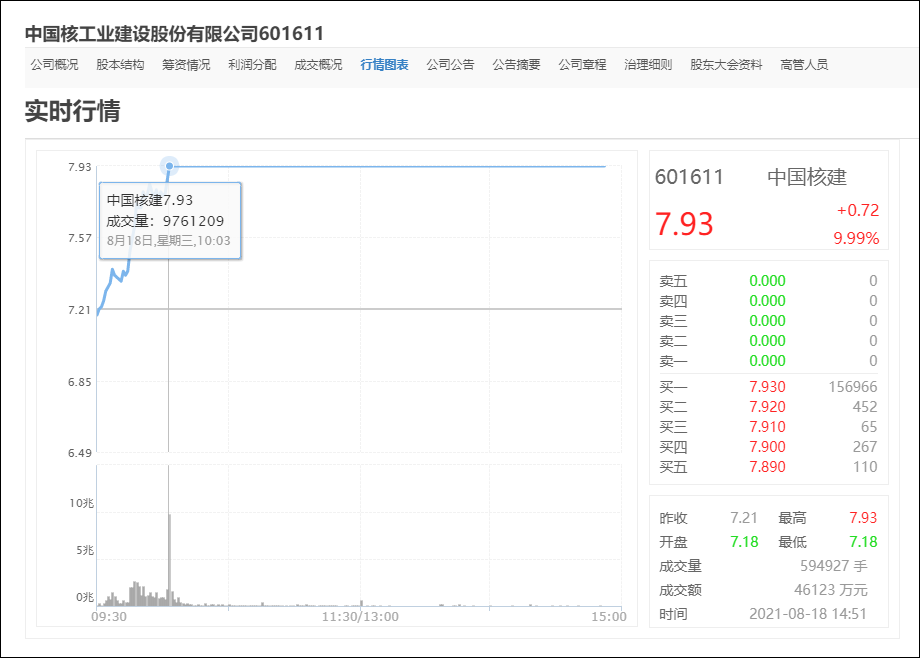Click tooltip date 8月18日,星期三,10:03
Viewport: 920px width, 658px height.
tap(168, 241)
